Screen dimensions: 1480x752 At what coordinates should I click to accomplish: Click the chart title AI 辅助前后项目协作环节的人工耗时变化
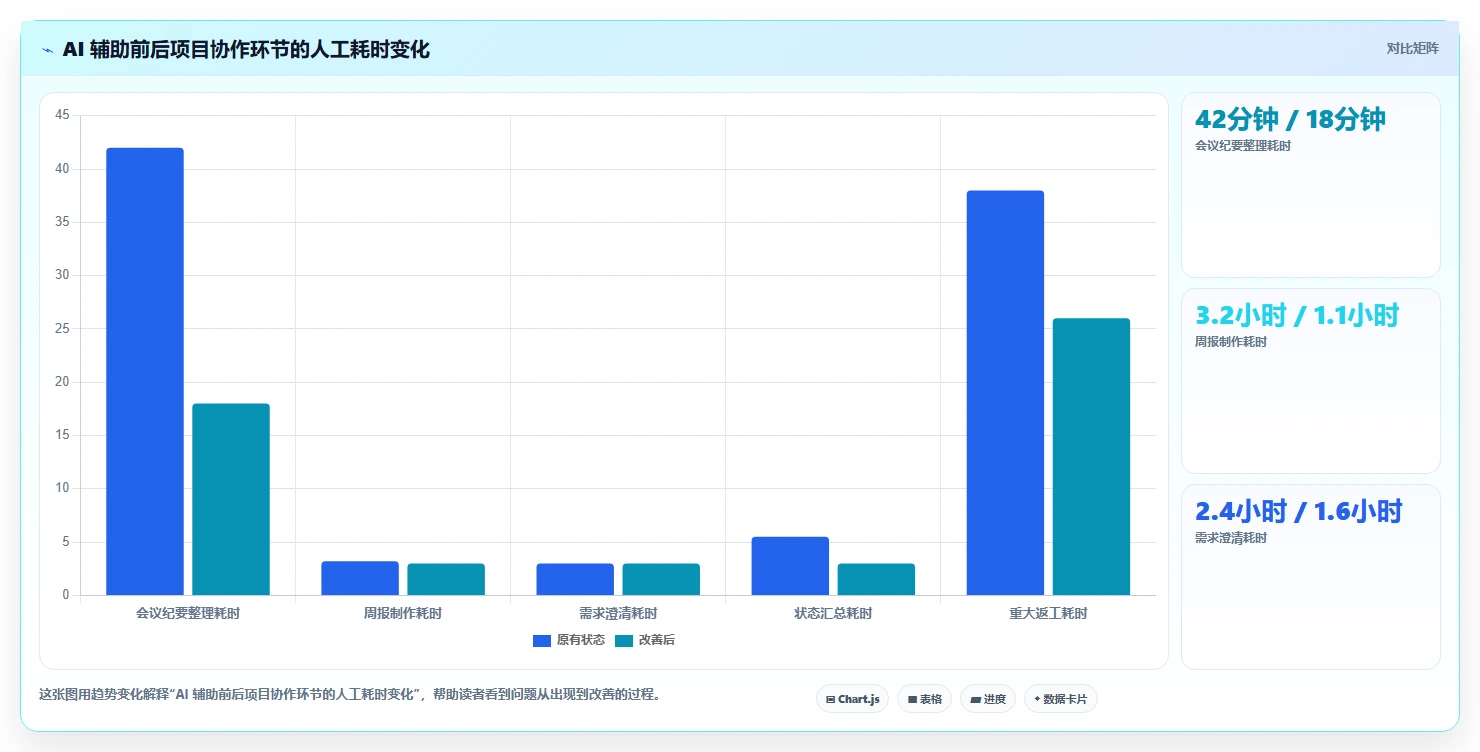pyautogui.click(x=246, y=49)
